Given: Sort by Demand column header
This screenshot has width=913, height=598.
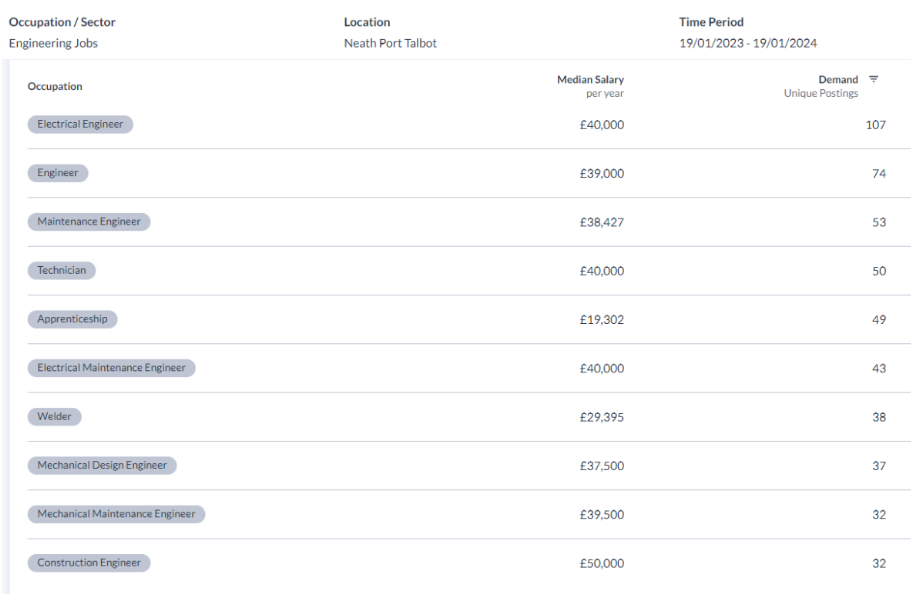Looking at the screenshot, I should 838,79.
